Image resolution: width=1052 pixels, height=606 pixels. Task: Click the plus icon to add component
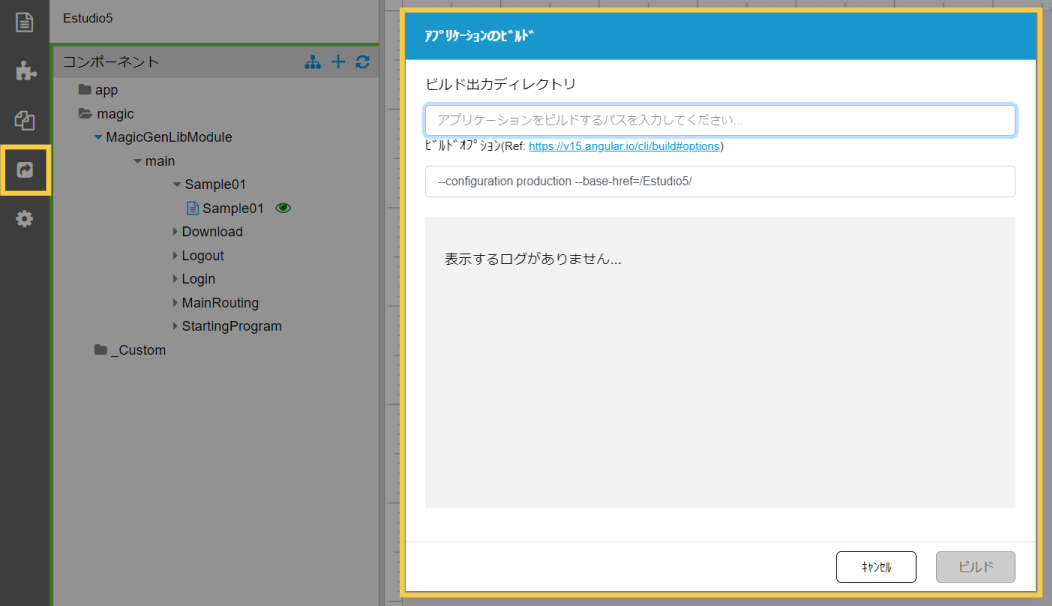[338, 62]
